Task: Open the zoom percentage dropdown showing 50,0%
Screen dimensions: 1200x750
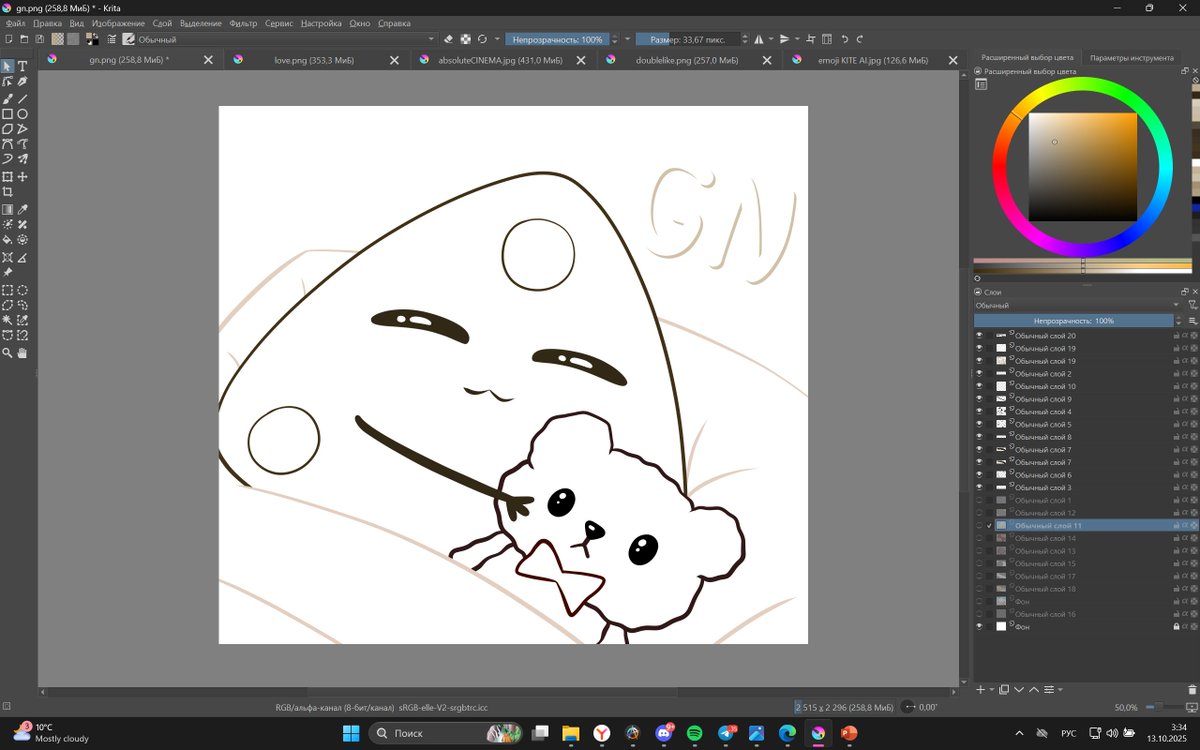Action: pos(1126,707)
